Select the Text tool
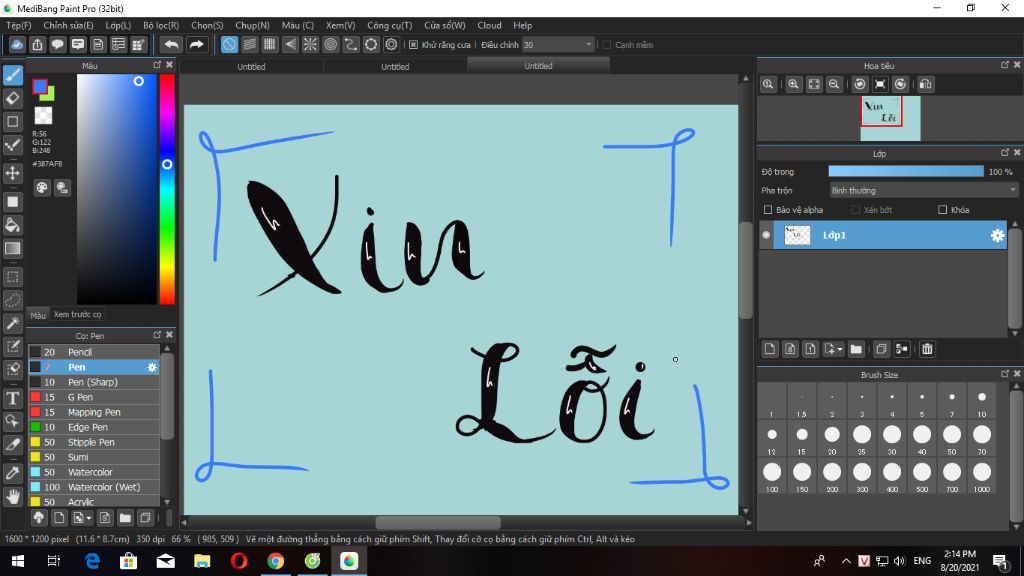The width and height of the screenshot is (1024, 576). (13, 398)
